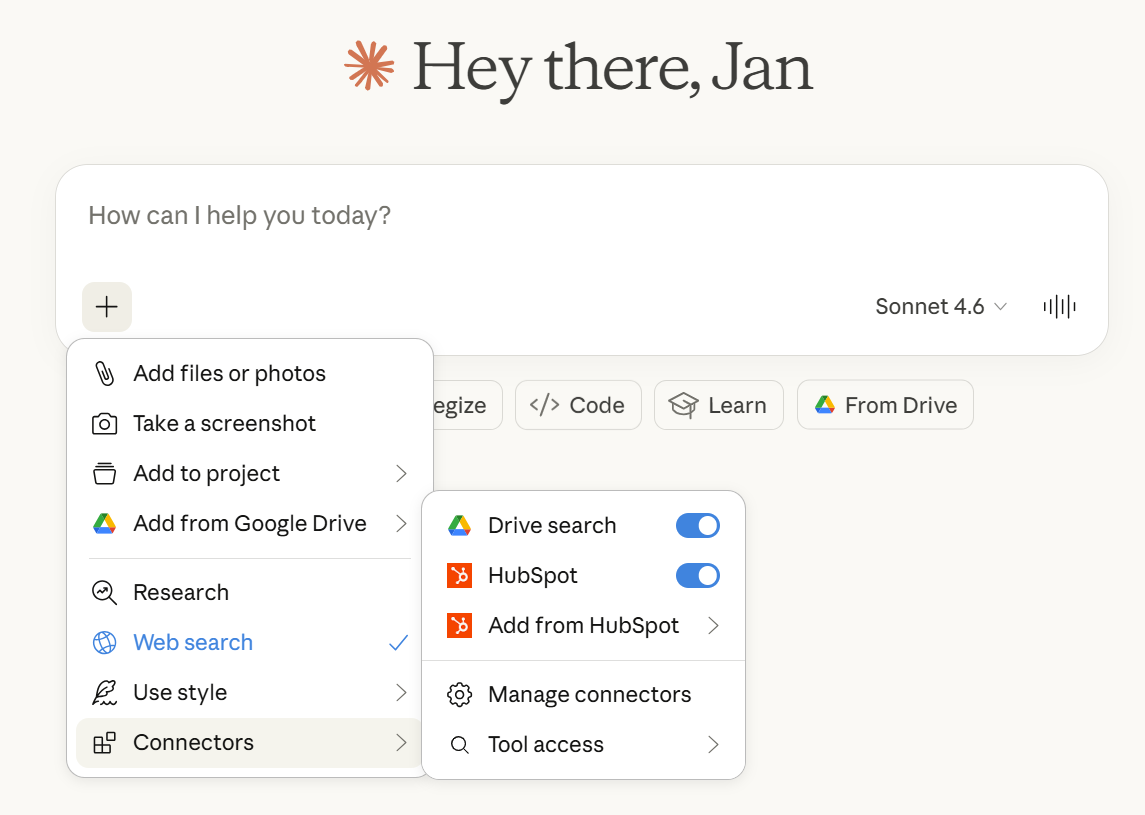
Task: Click the voice mode waveform icon
Action: click(1059, 307)
